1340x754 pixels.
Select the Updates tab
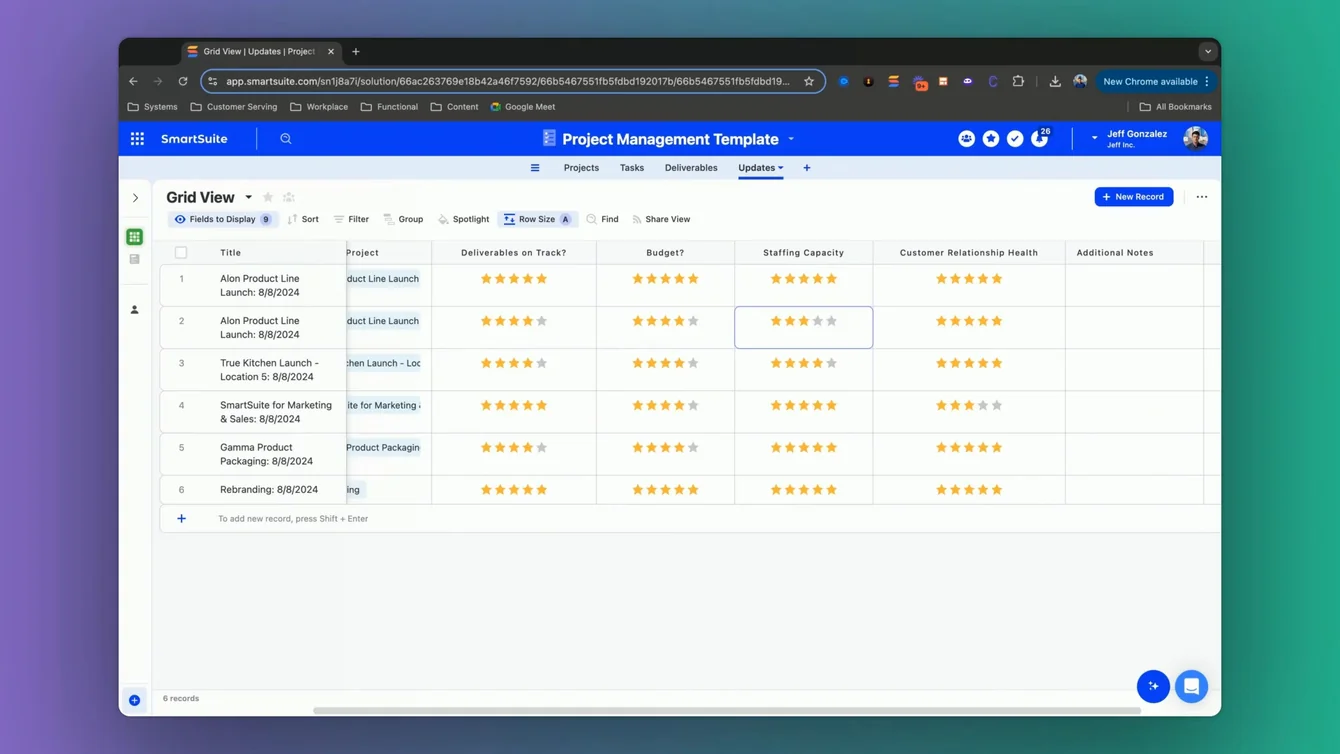coord(756,168)
